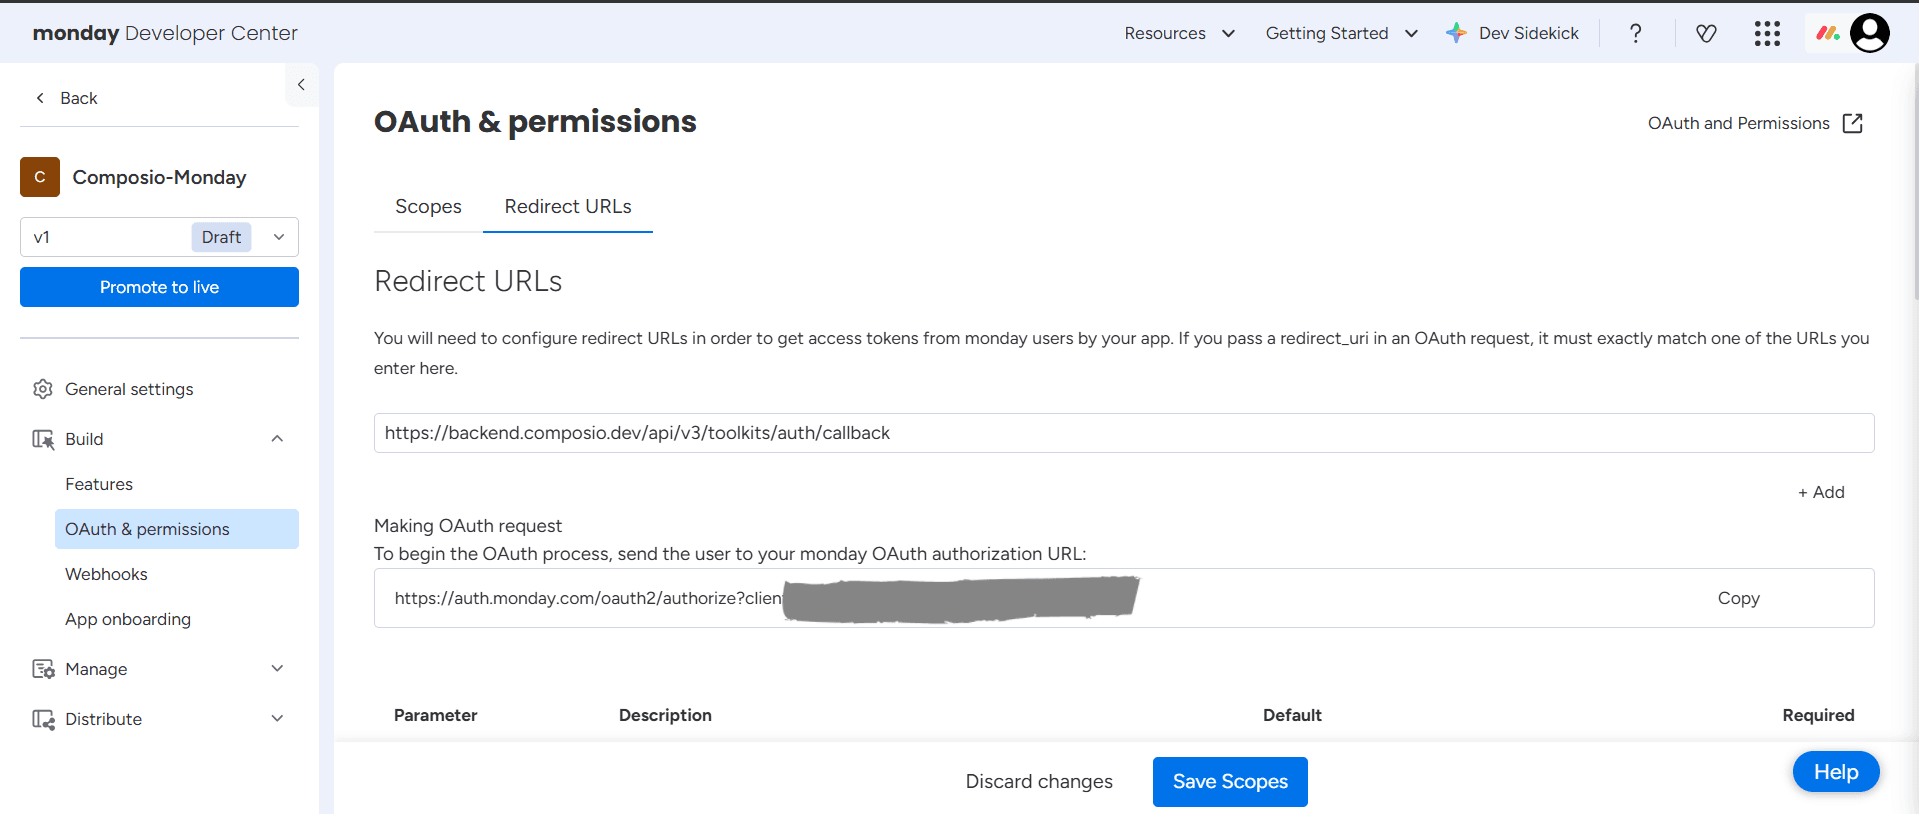Click the Description column header
The width and height of the screenshot is (1919, 814).
pyautogui.click(x=665, y=715)
